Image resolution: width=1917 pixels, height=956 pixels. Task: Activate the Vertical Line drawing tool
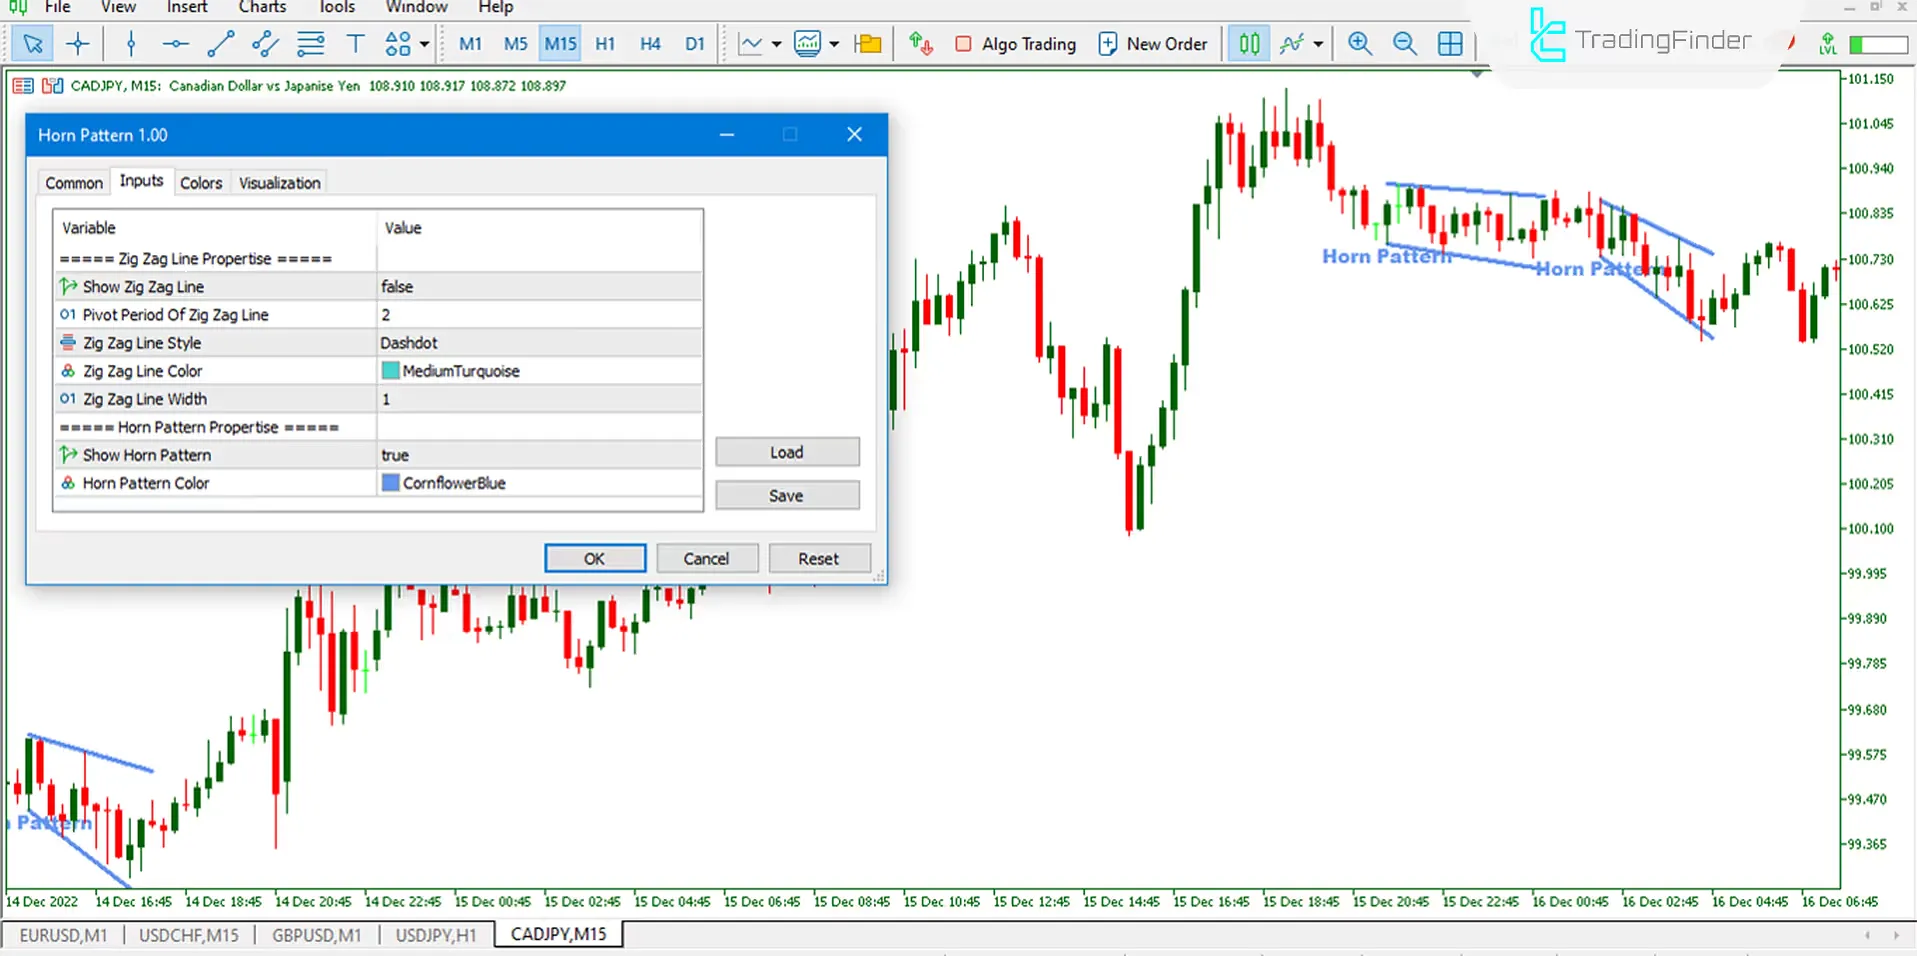130,43
